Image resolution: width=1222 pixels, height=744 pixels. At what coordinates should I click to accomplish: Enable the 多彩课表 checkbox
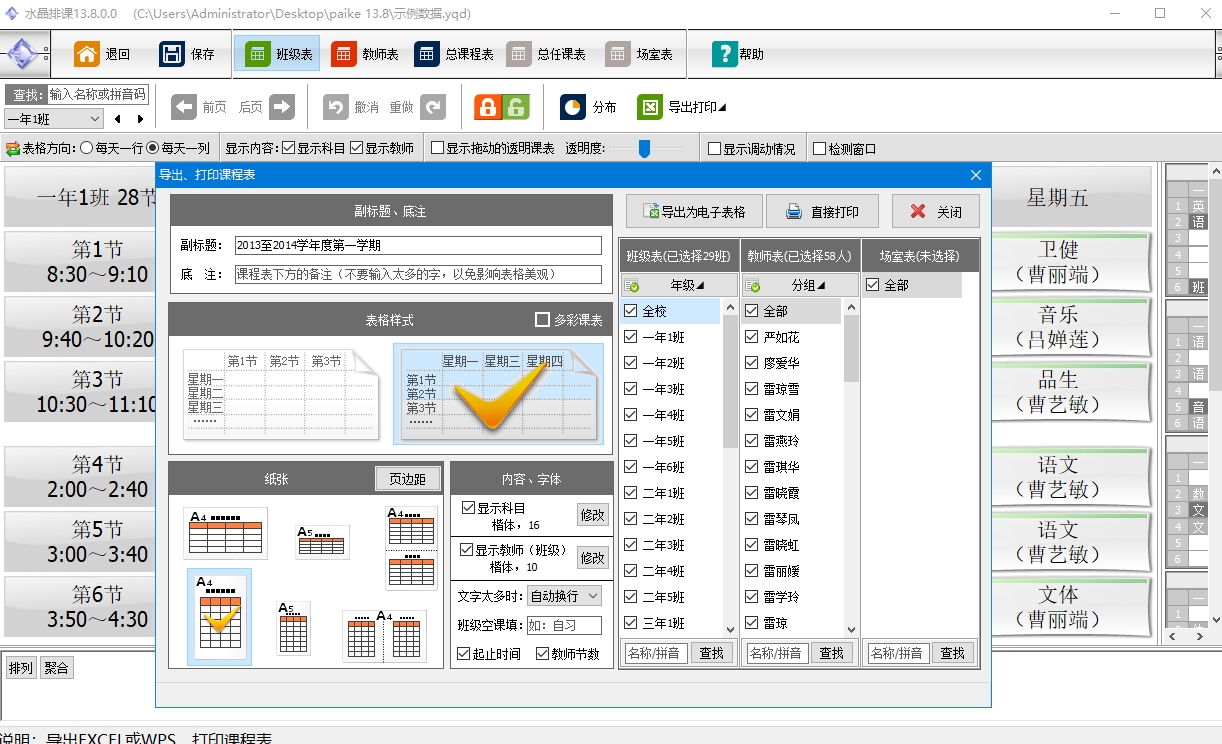[x=543, y=320]
